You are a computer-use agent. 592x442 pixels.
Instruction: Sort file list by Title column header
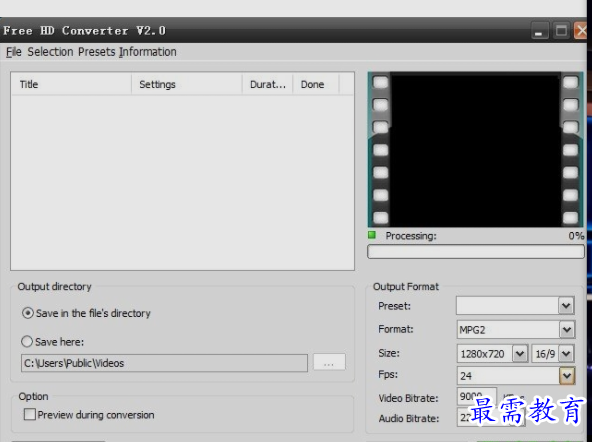pos(72,84)
